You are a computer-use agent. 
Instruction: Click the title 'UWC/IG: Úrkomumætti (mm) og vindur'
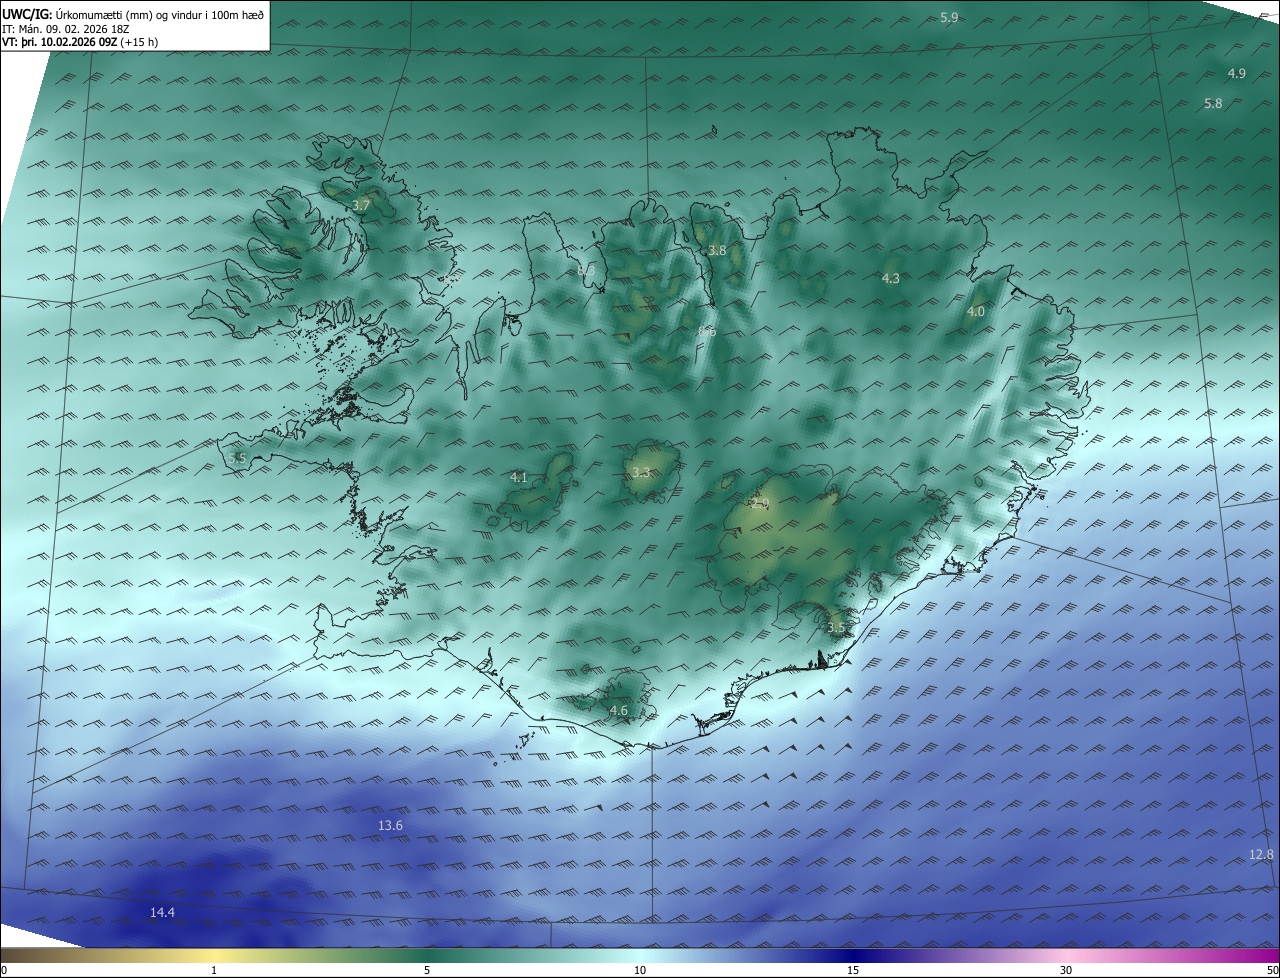point(132,15)
